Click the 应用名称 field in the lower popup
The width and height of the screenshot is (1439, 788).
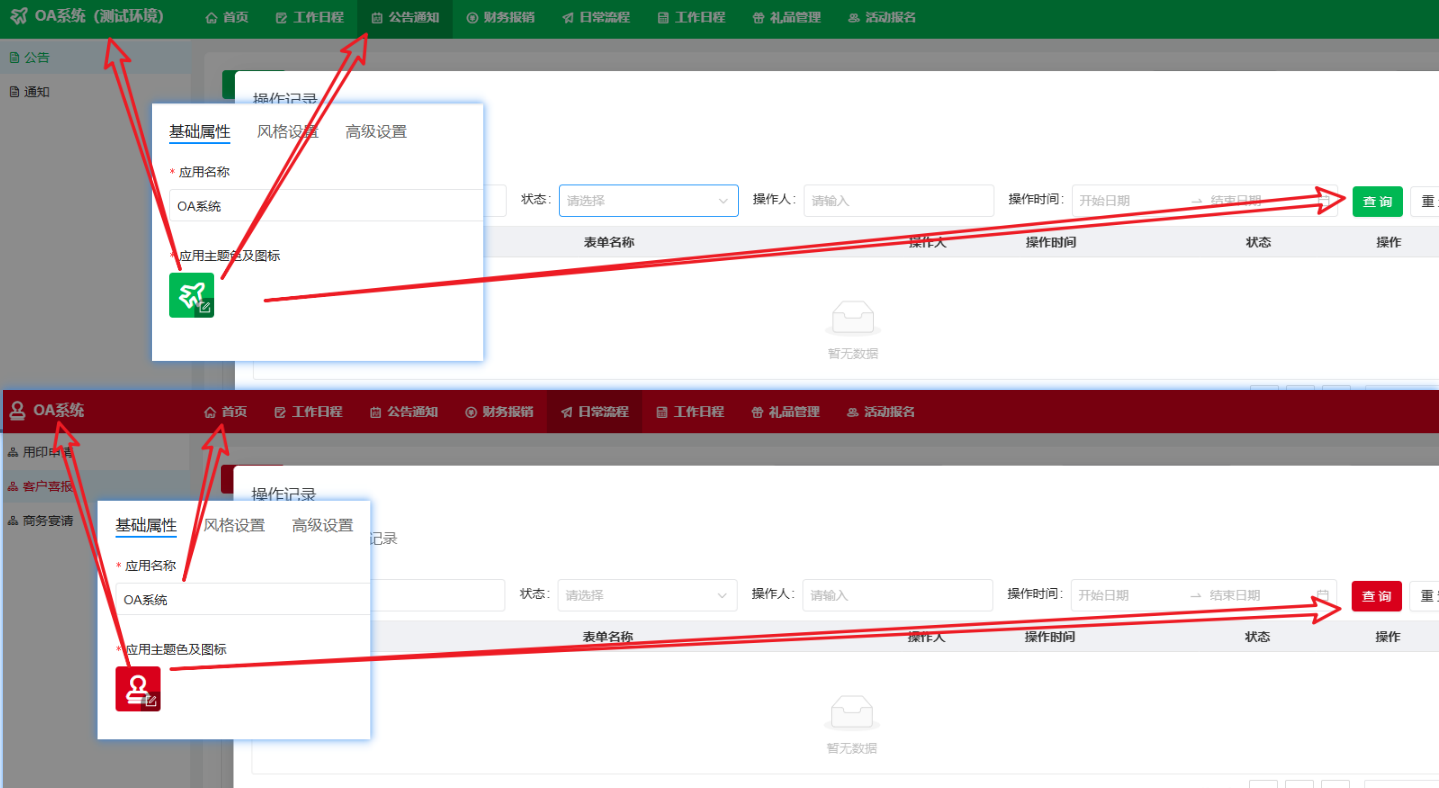point(240,600)
